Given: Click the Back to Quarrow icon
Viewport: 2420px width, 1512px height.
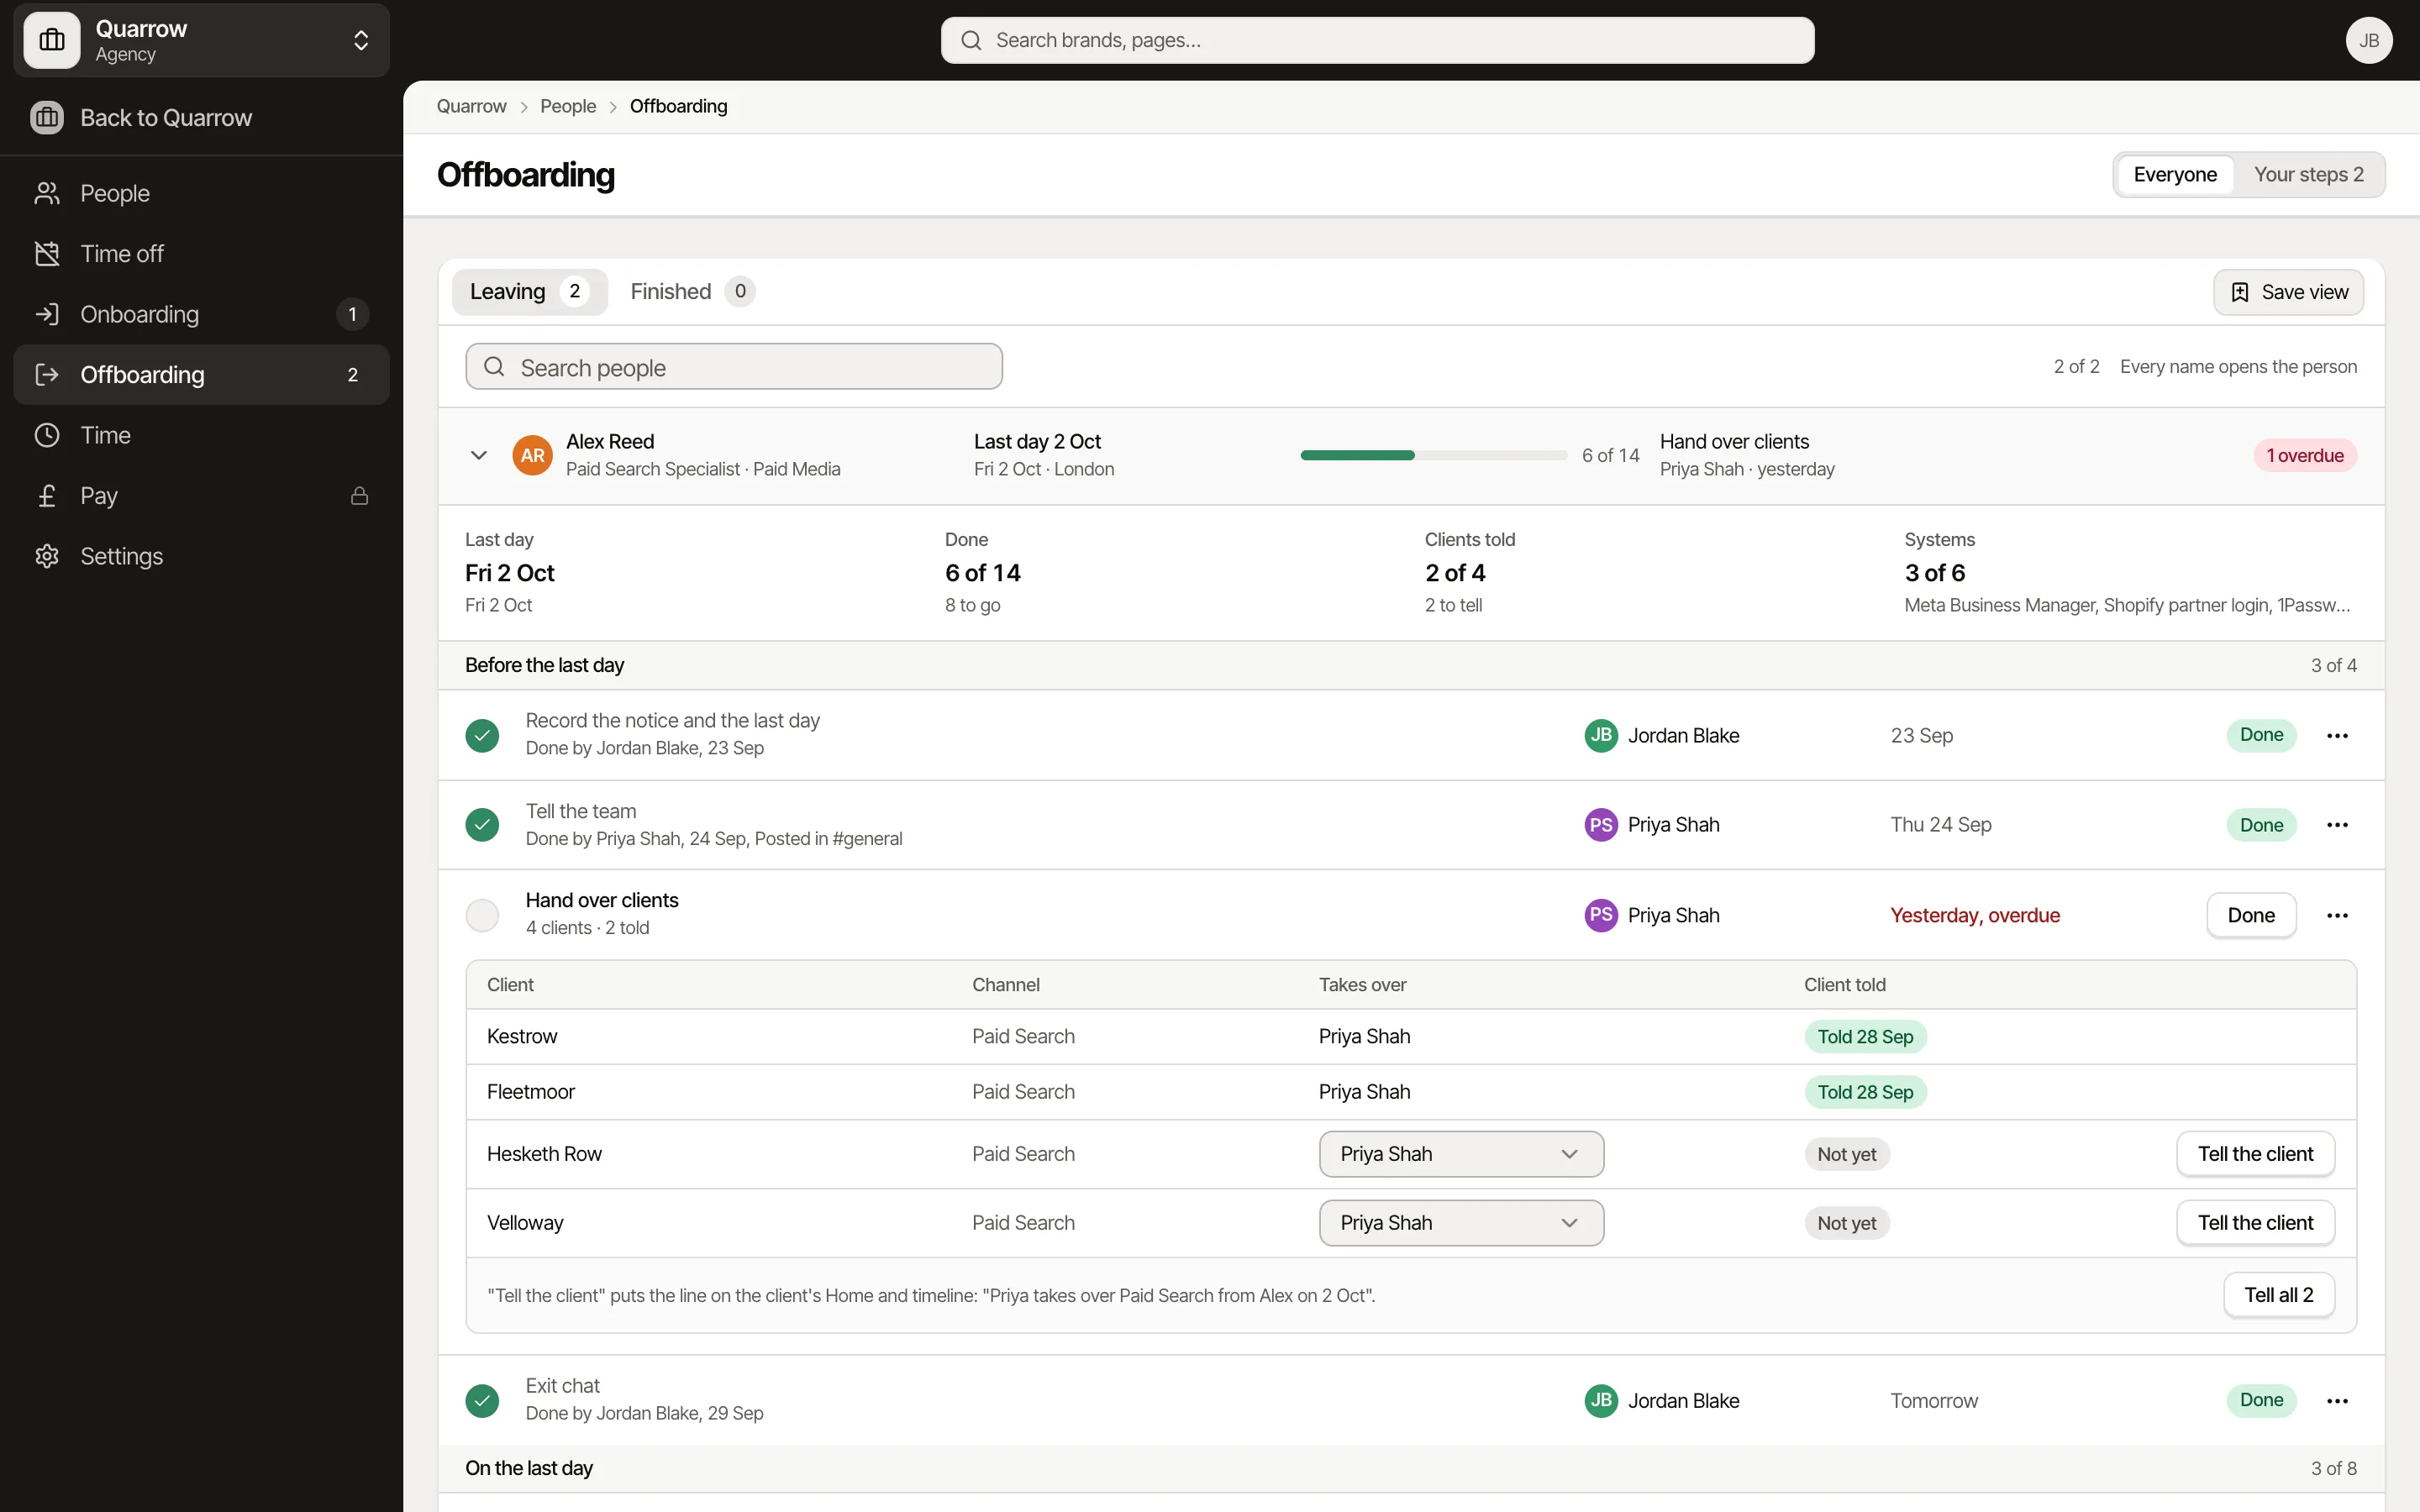Looking at the screenshot, I should click(x=47, y=118).
